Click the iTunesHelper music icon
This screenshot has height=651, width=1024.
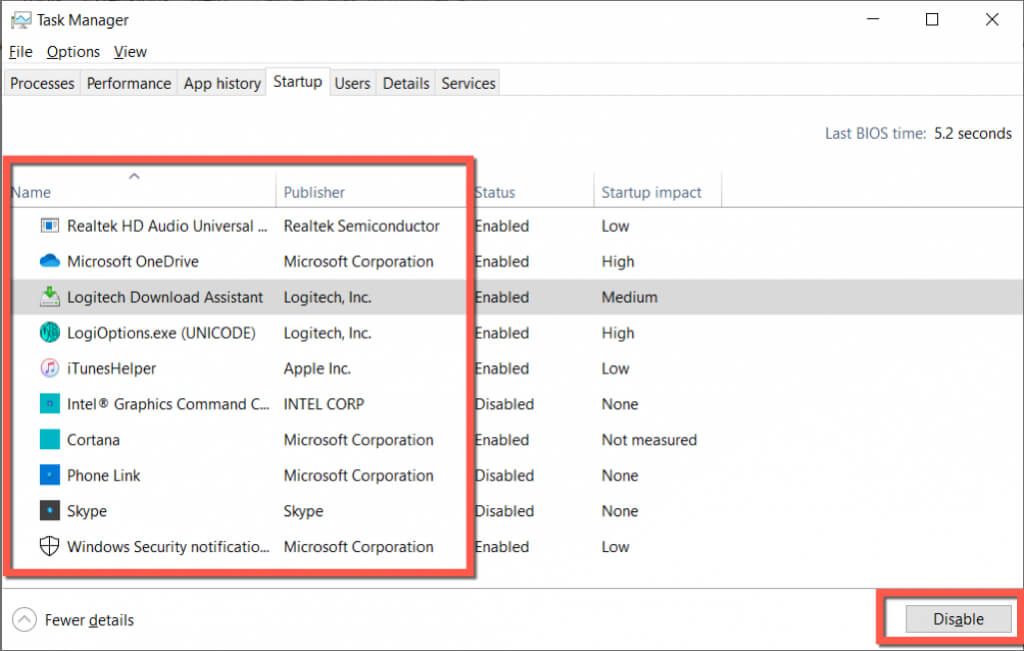point(50,368)
